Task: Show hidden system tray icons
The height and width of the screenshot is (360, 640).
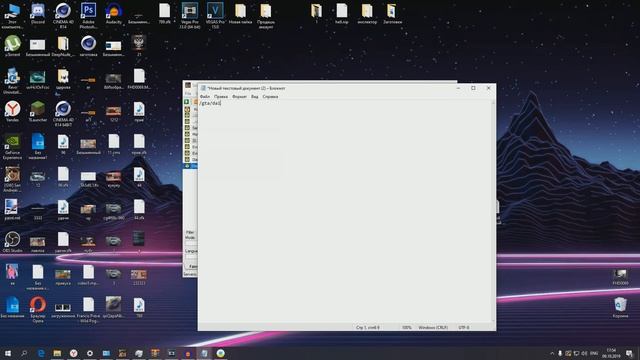Action: coord(552,353)
